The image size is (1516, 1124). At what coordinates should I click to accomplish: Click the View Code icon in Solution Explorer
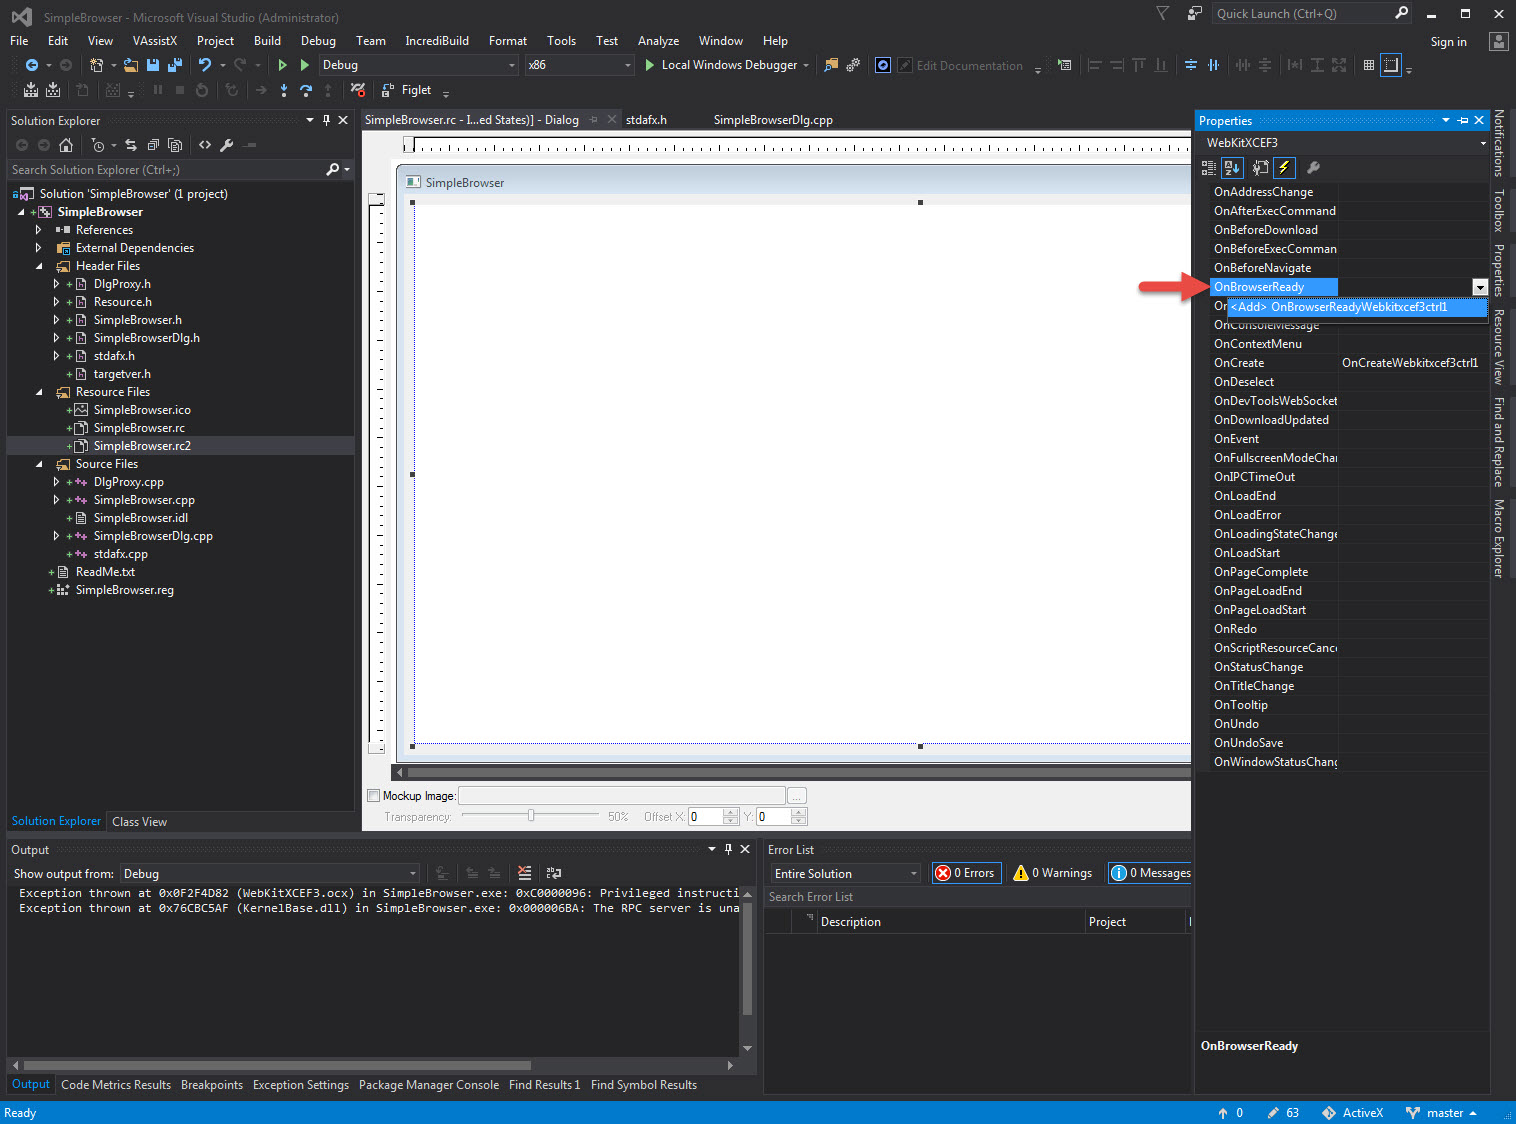pyautogui.click(x=205, y=145)
